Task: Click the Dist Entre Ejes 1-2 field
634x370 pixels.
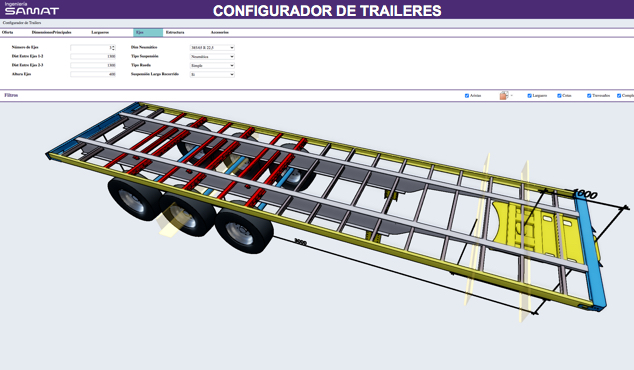Action: point(93,57)
